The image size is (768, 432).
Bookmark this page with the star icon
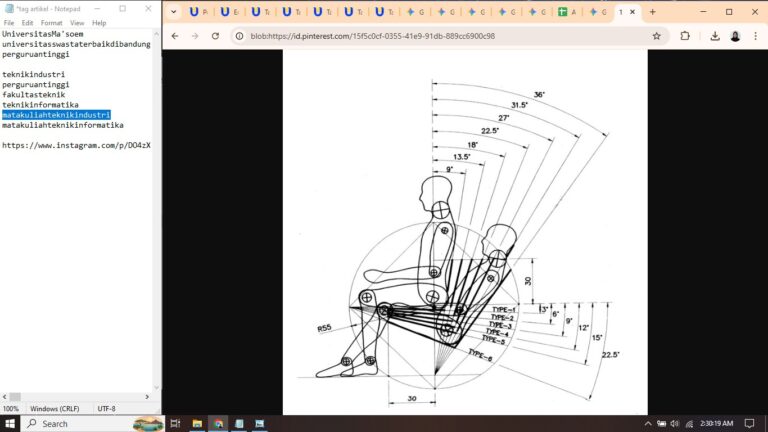click(x=656, y=36)
